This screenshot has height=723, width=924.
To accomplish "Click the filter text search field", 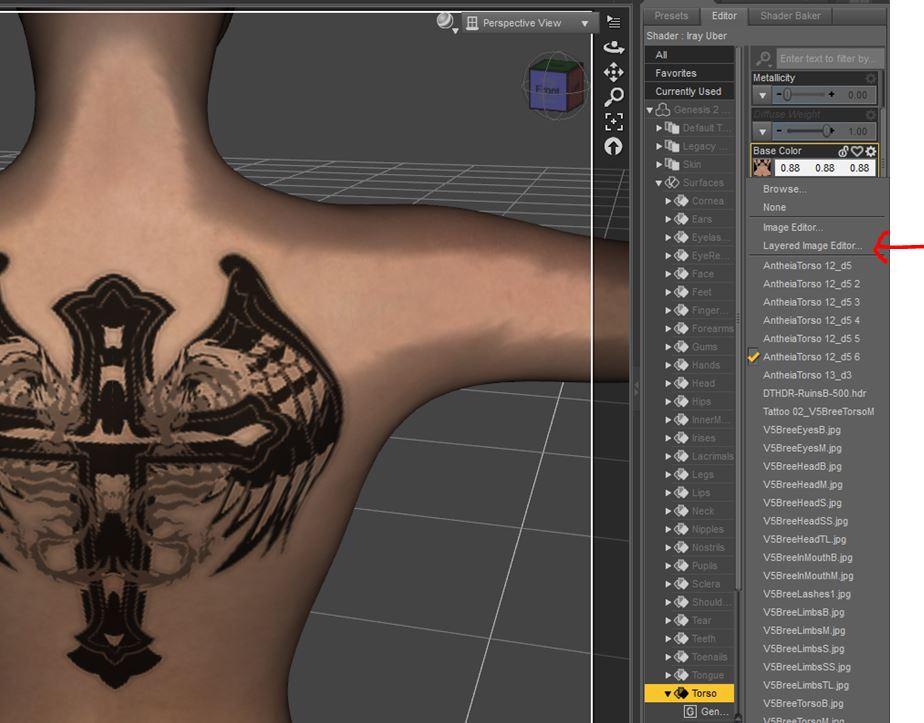I will pos(830,58).
